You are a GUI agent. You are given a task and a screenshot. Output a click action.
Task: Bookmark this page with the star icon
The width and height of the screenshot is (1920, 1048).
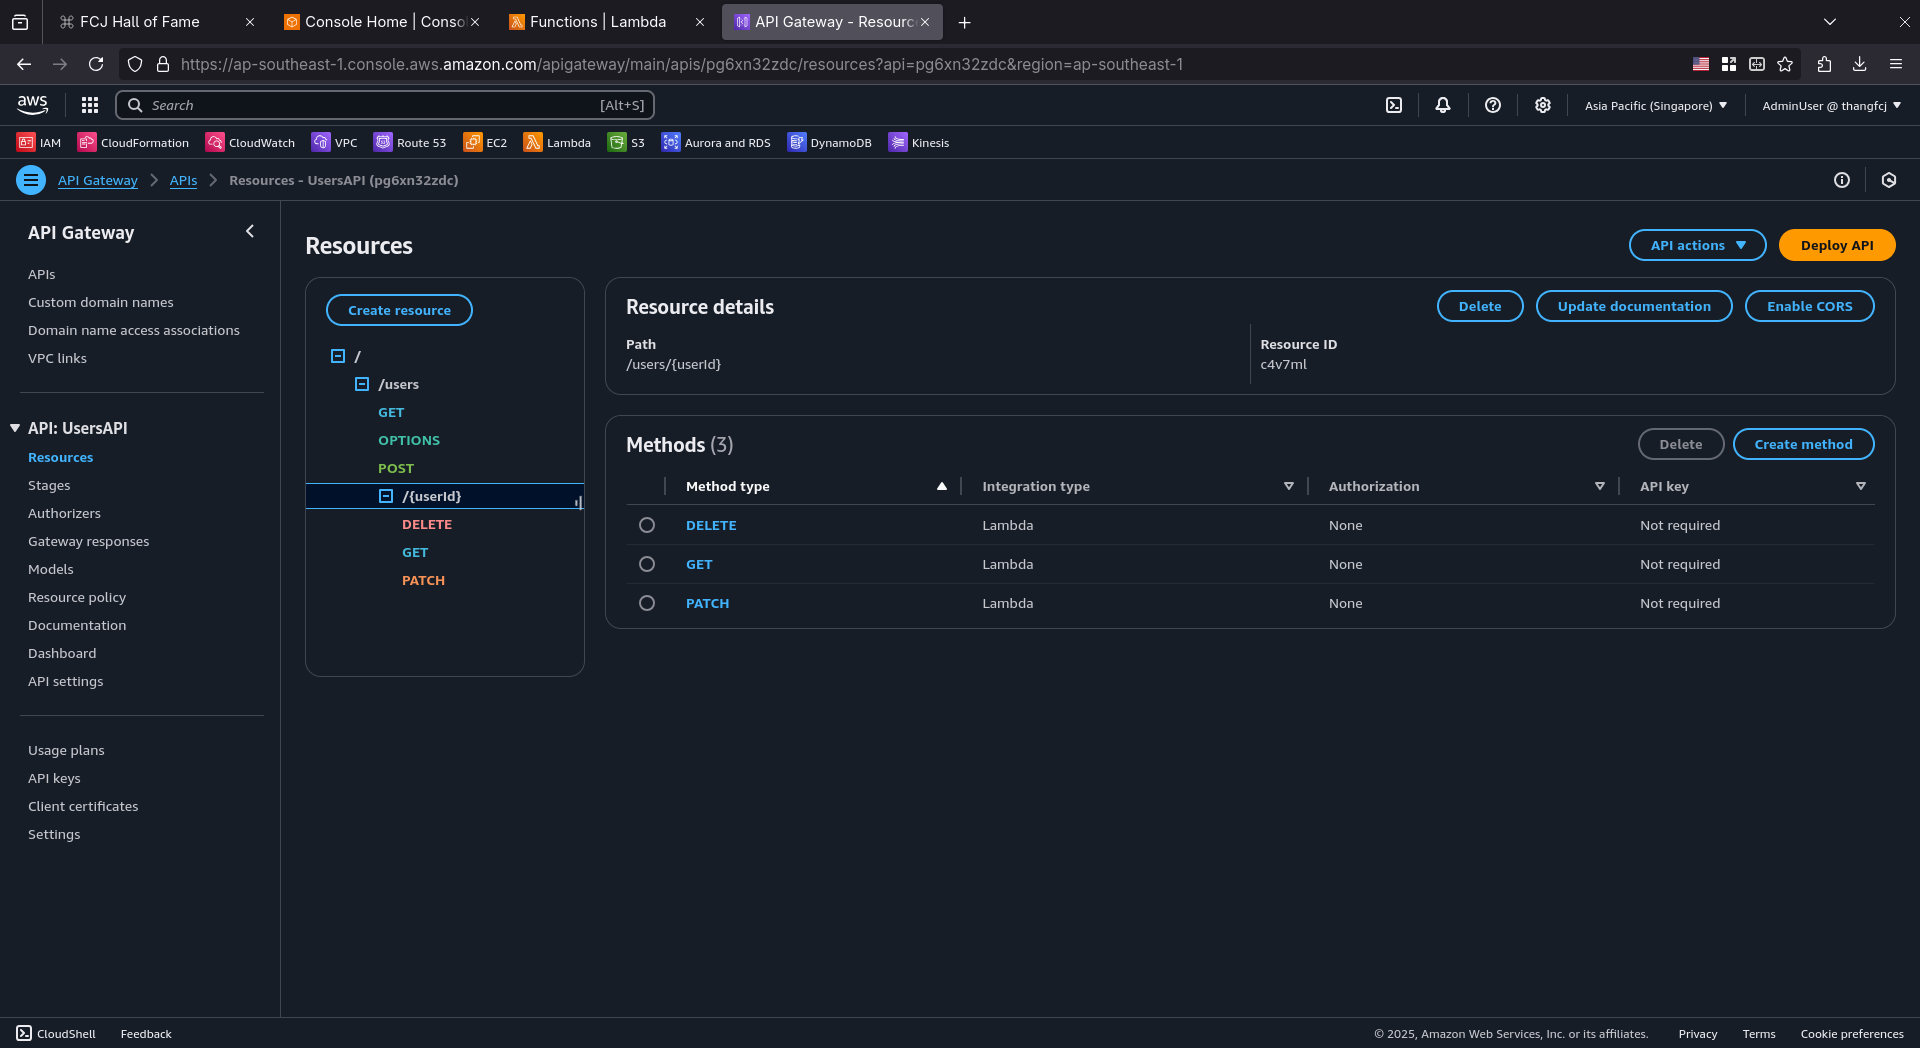coord(1785,64)
